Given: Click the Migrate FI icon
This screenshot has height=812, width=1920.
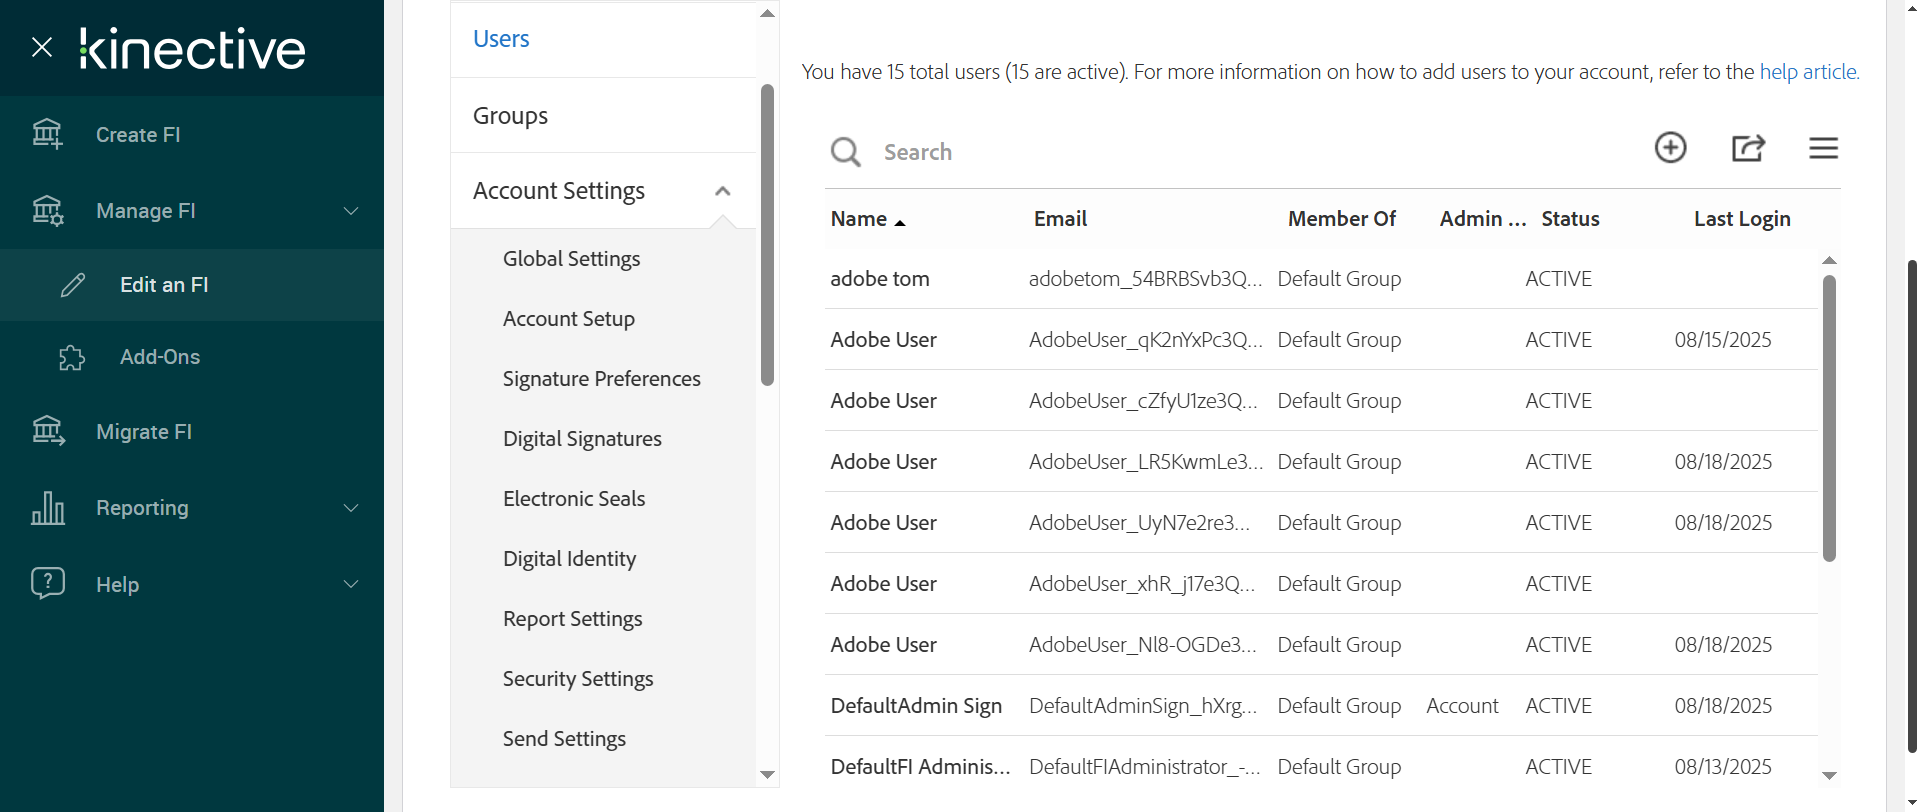Looking at the screenshot, I should (48, 431).
